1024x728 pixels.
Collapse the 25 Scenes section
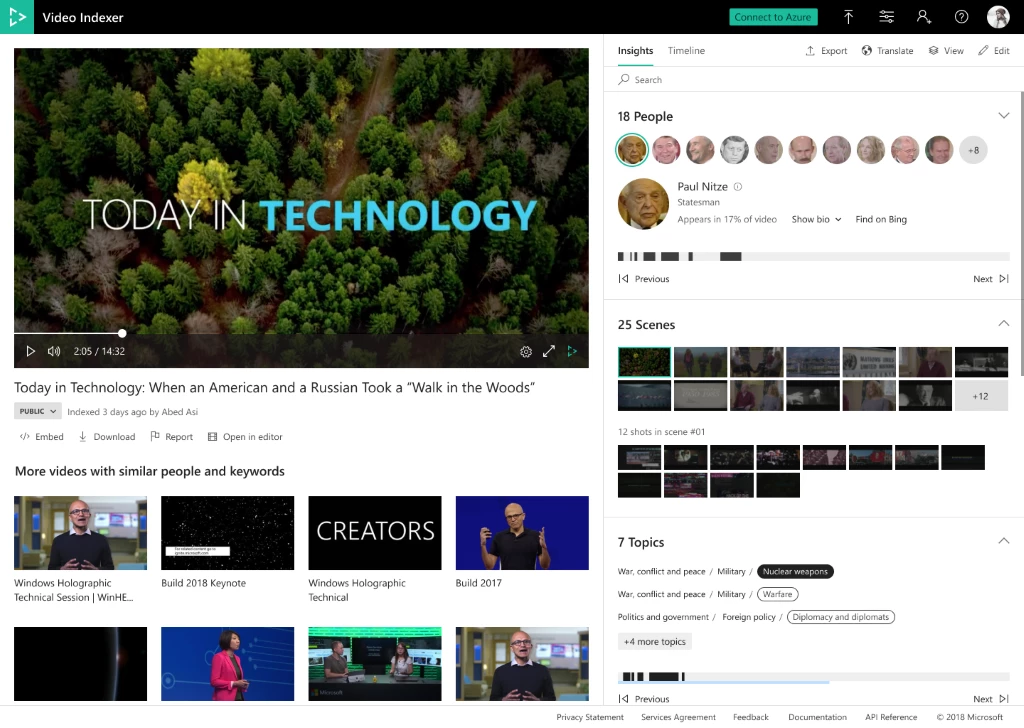click(x=1004, y=324)
